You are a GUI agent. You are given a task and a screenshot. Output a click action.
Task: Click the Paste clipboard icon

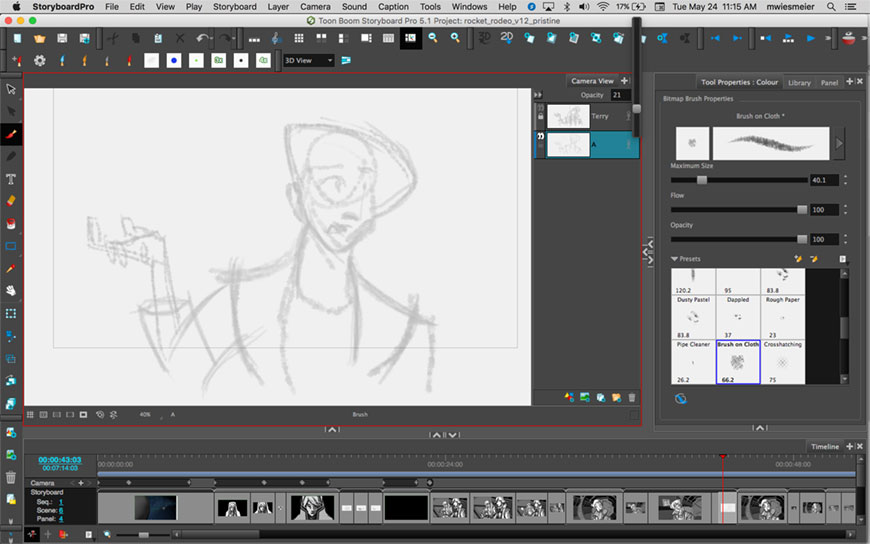tap(158, 38)
